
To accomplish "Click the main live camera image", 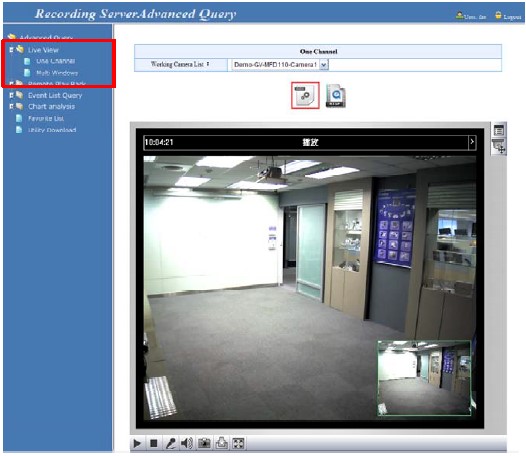I will [310, 288].
